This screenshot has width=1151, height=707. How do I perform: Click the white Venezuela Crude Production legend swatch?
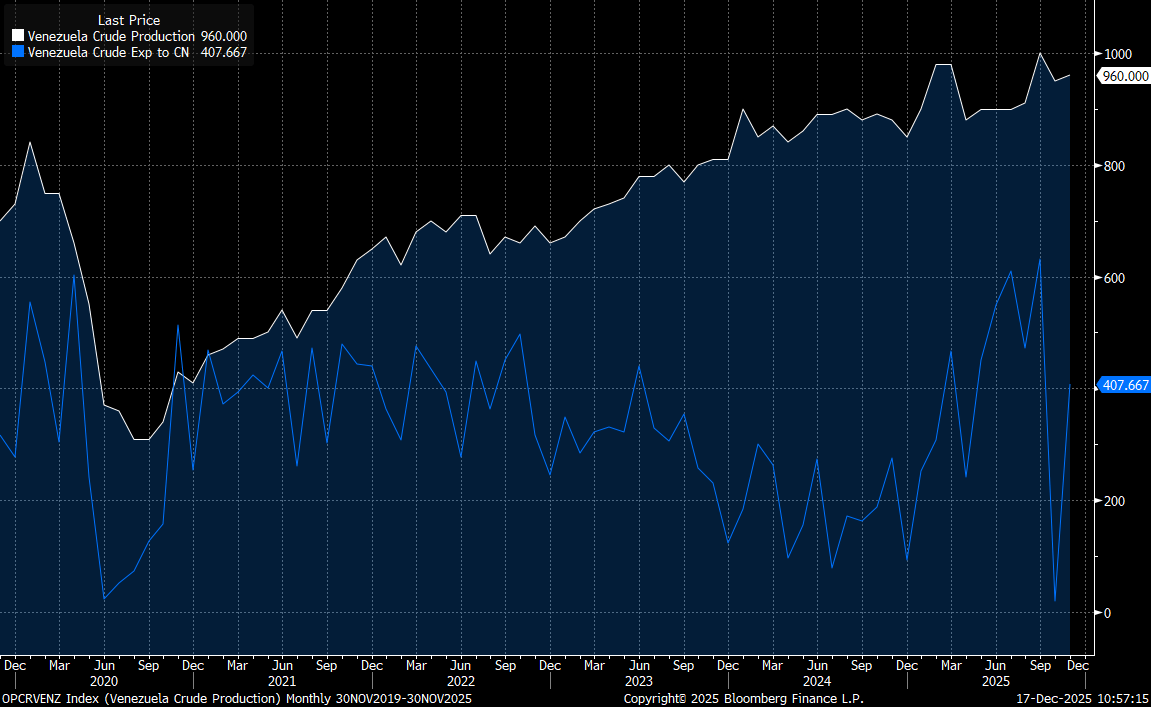(x=18, y=36)
